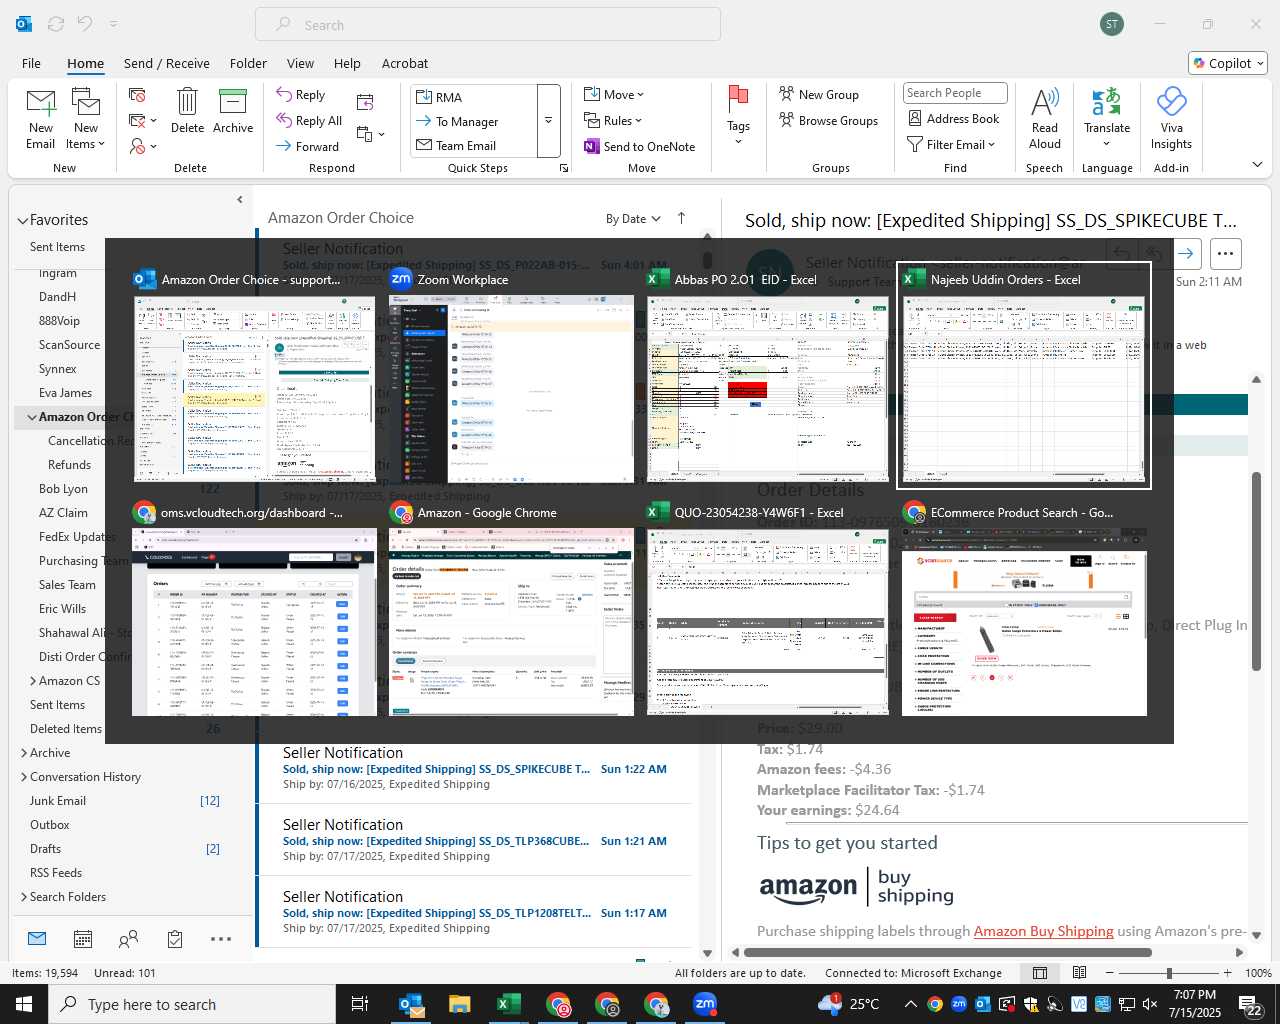The height and width of the screenshot is (1024, 1280).
Task: Click Browse Groups
Action: (828, 121)
